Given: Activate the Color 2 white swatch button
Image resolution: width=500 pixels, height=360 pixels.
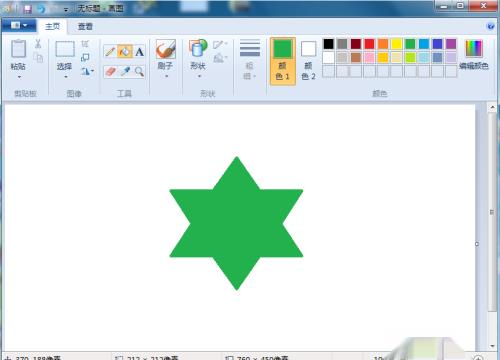Looking at the screenshot, I should pyautogui.click(x=308, y=61).
